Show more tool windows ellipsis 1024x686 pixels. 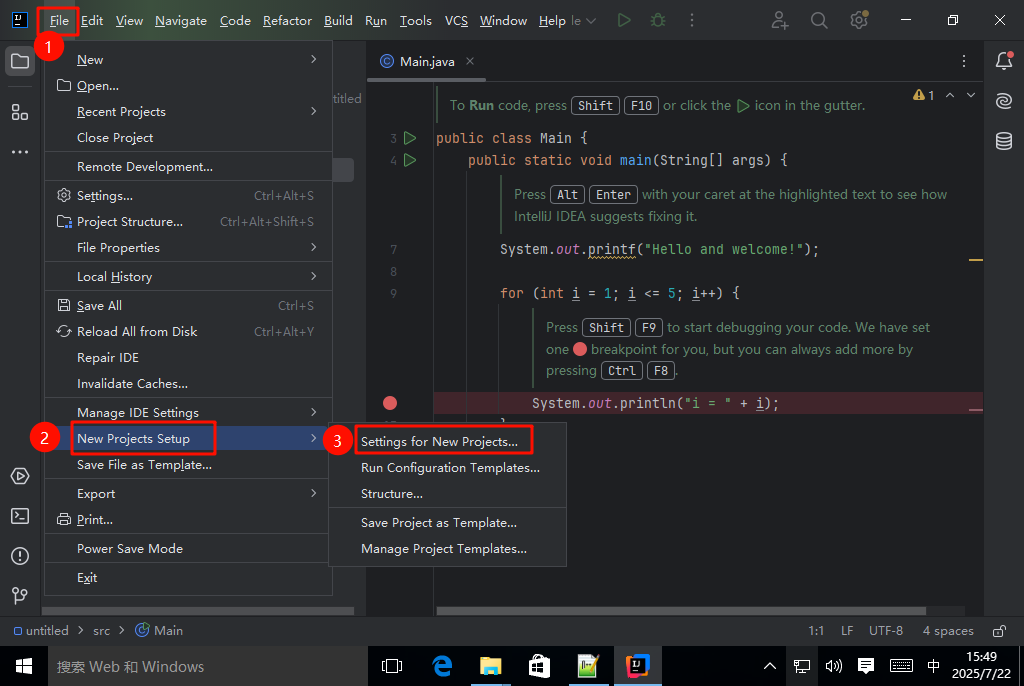pos(20,152)
